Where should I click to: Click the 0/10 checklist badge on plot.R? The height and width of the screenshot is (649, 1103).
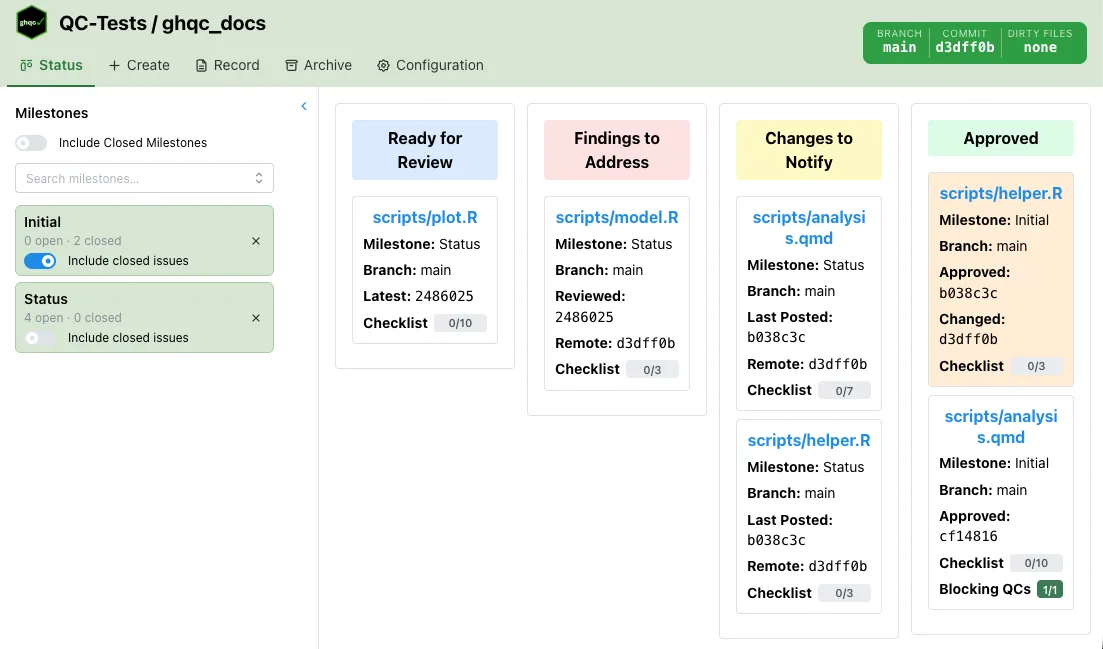460,323
